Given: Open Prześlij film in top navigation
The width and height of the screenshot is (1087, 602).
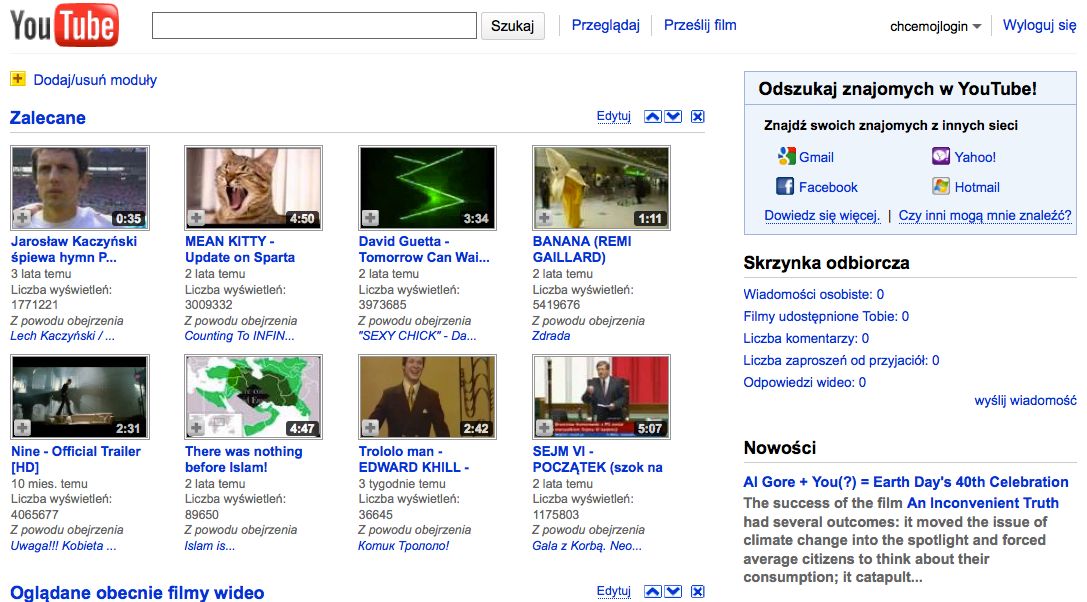Looking at the screenshot, I should coord(700,25).
